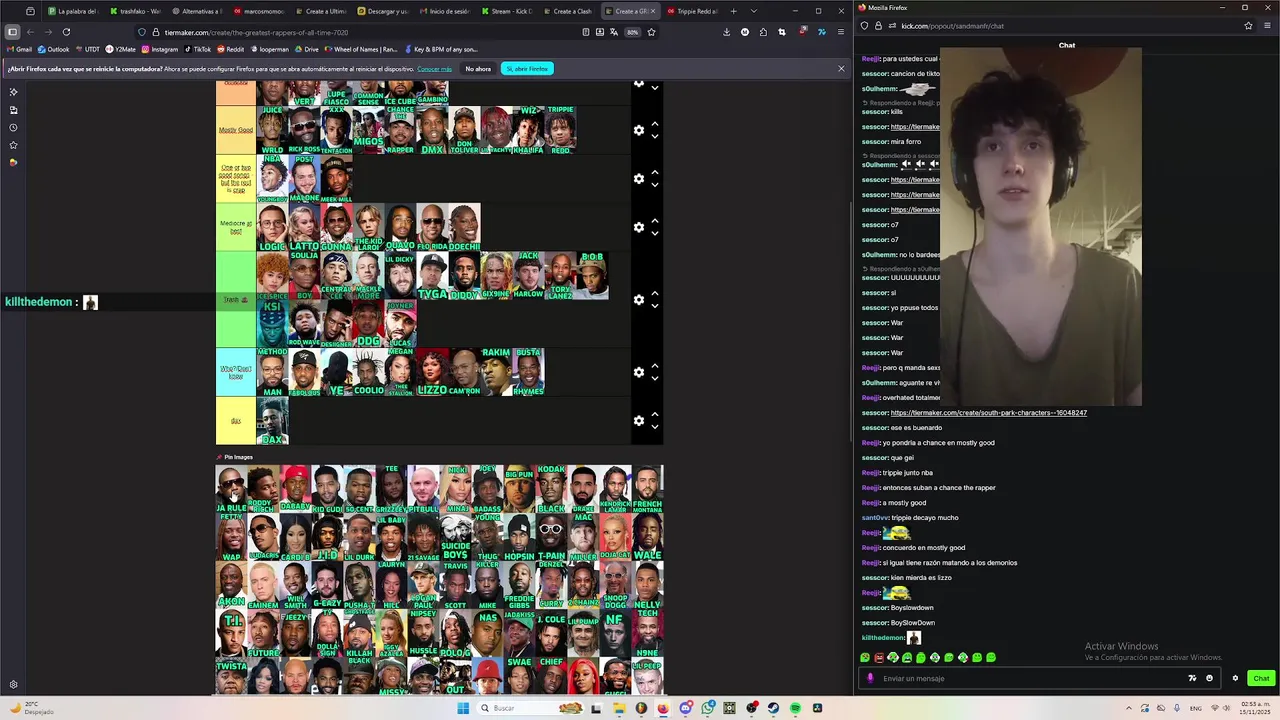Select NF image in unranked pool

point(615,634)
